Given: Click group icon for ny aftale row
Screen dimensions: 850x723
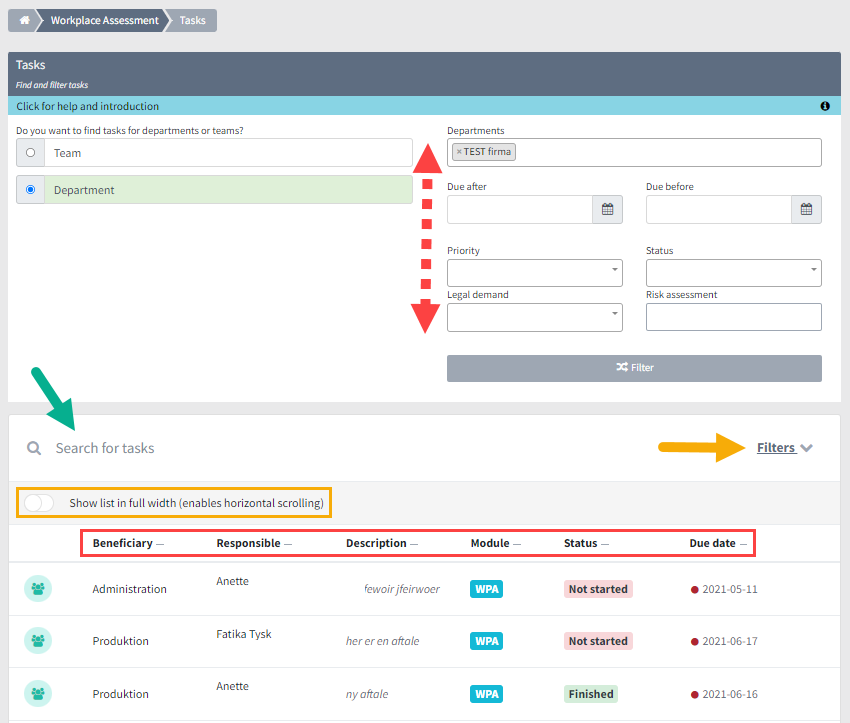Looking at the screenshot, I should (38, 694).
